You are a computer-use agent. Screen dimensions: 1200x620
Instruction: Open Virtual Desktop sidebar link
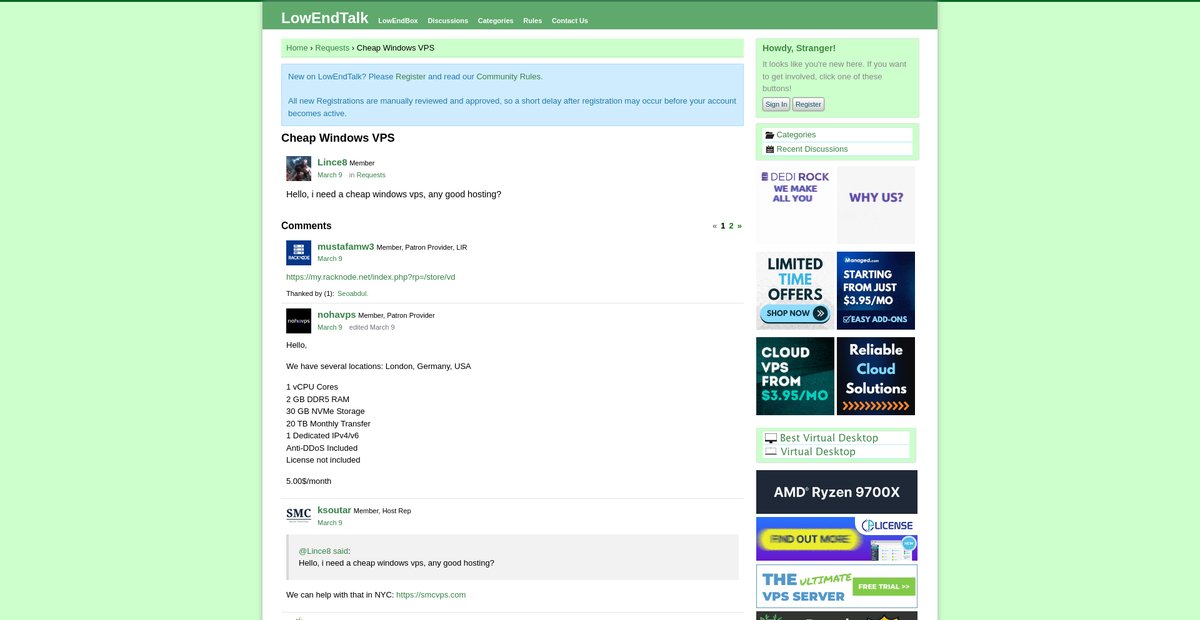(x=818, y=452)
